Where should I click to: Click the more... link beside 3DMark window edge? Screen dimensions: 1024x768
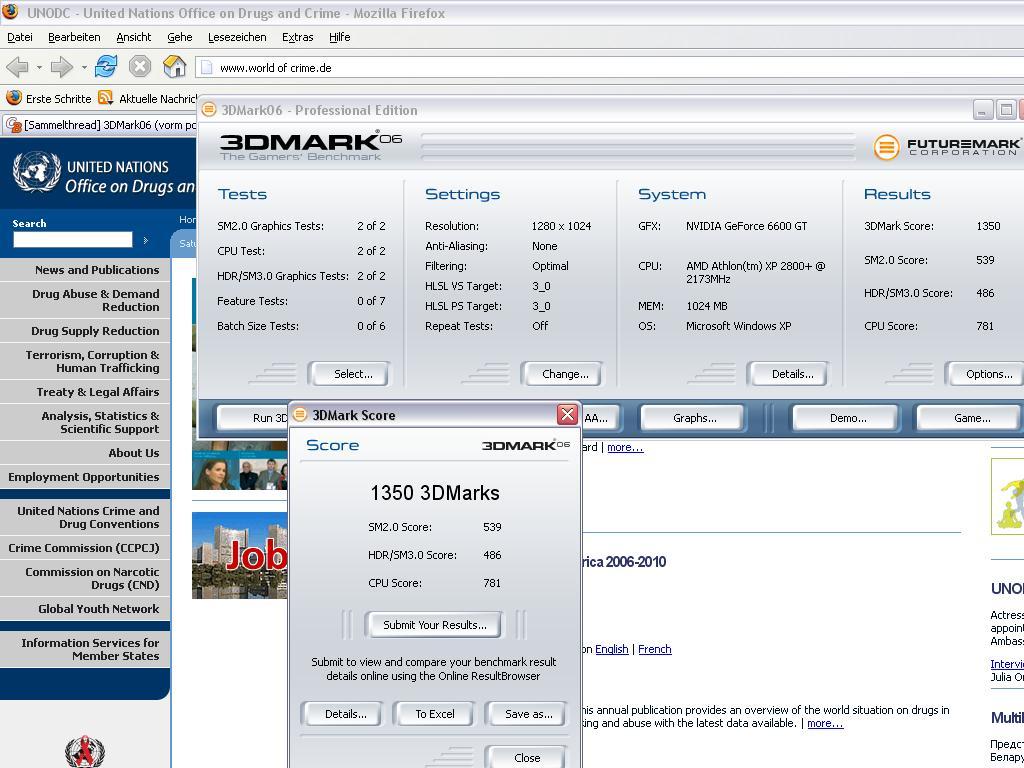pos(625,447)
